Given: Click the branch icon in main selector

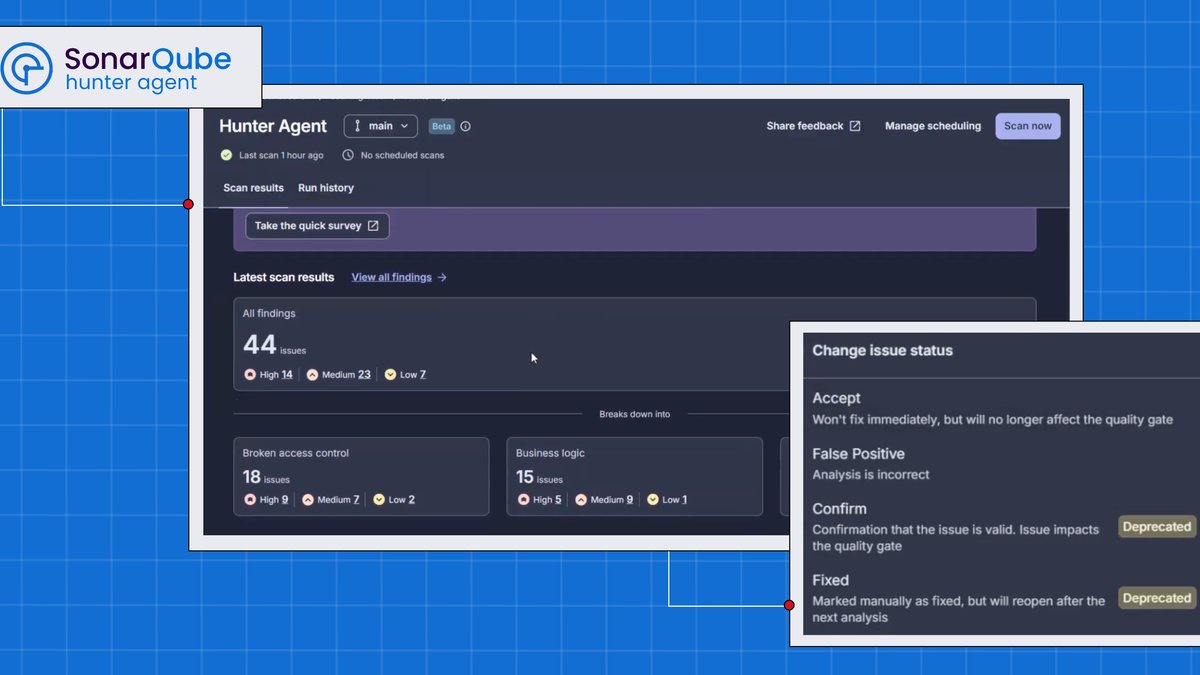Looking at the screenshot, I should [358, 126].
